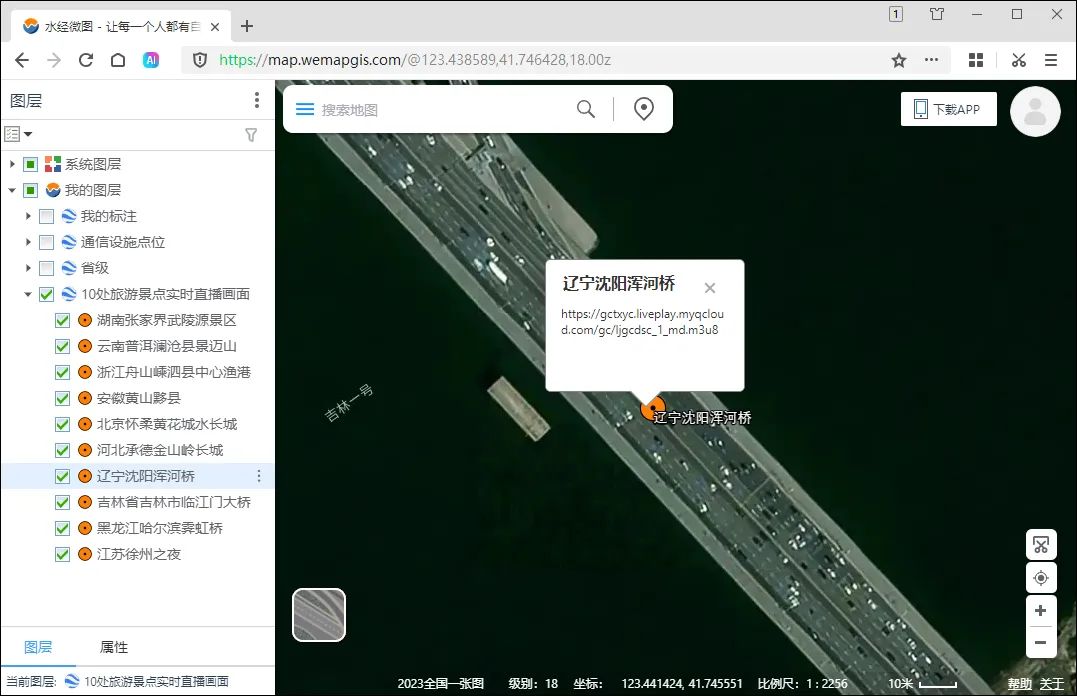
Task: Select 黑龙江哈尔滨霁虹桥 in the tree
Action: pos(160,528)
